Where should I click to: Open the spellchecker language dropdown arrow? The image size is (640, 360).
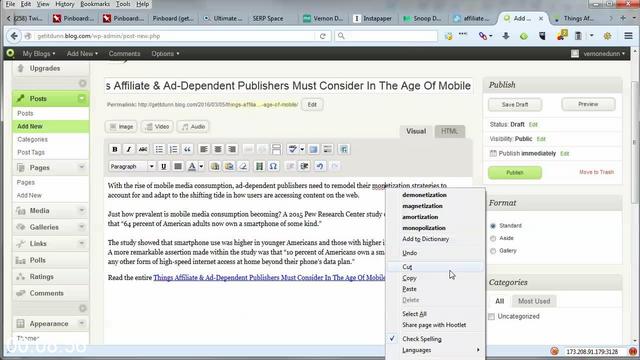(x=302, y=149)
